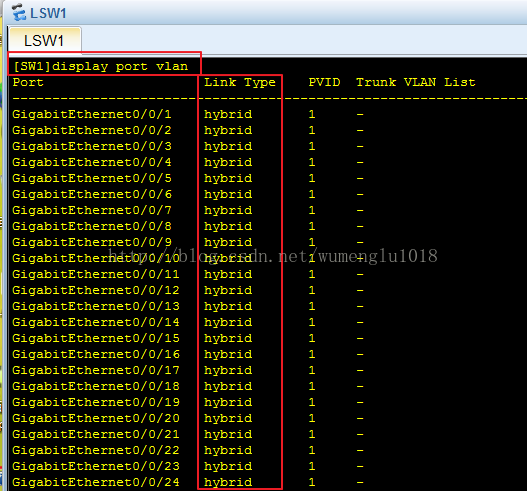Click PVID value 1 for GigabitEthernet0/0/15

(312, 338)
